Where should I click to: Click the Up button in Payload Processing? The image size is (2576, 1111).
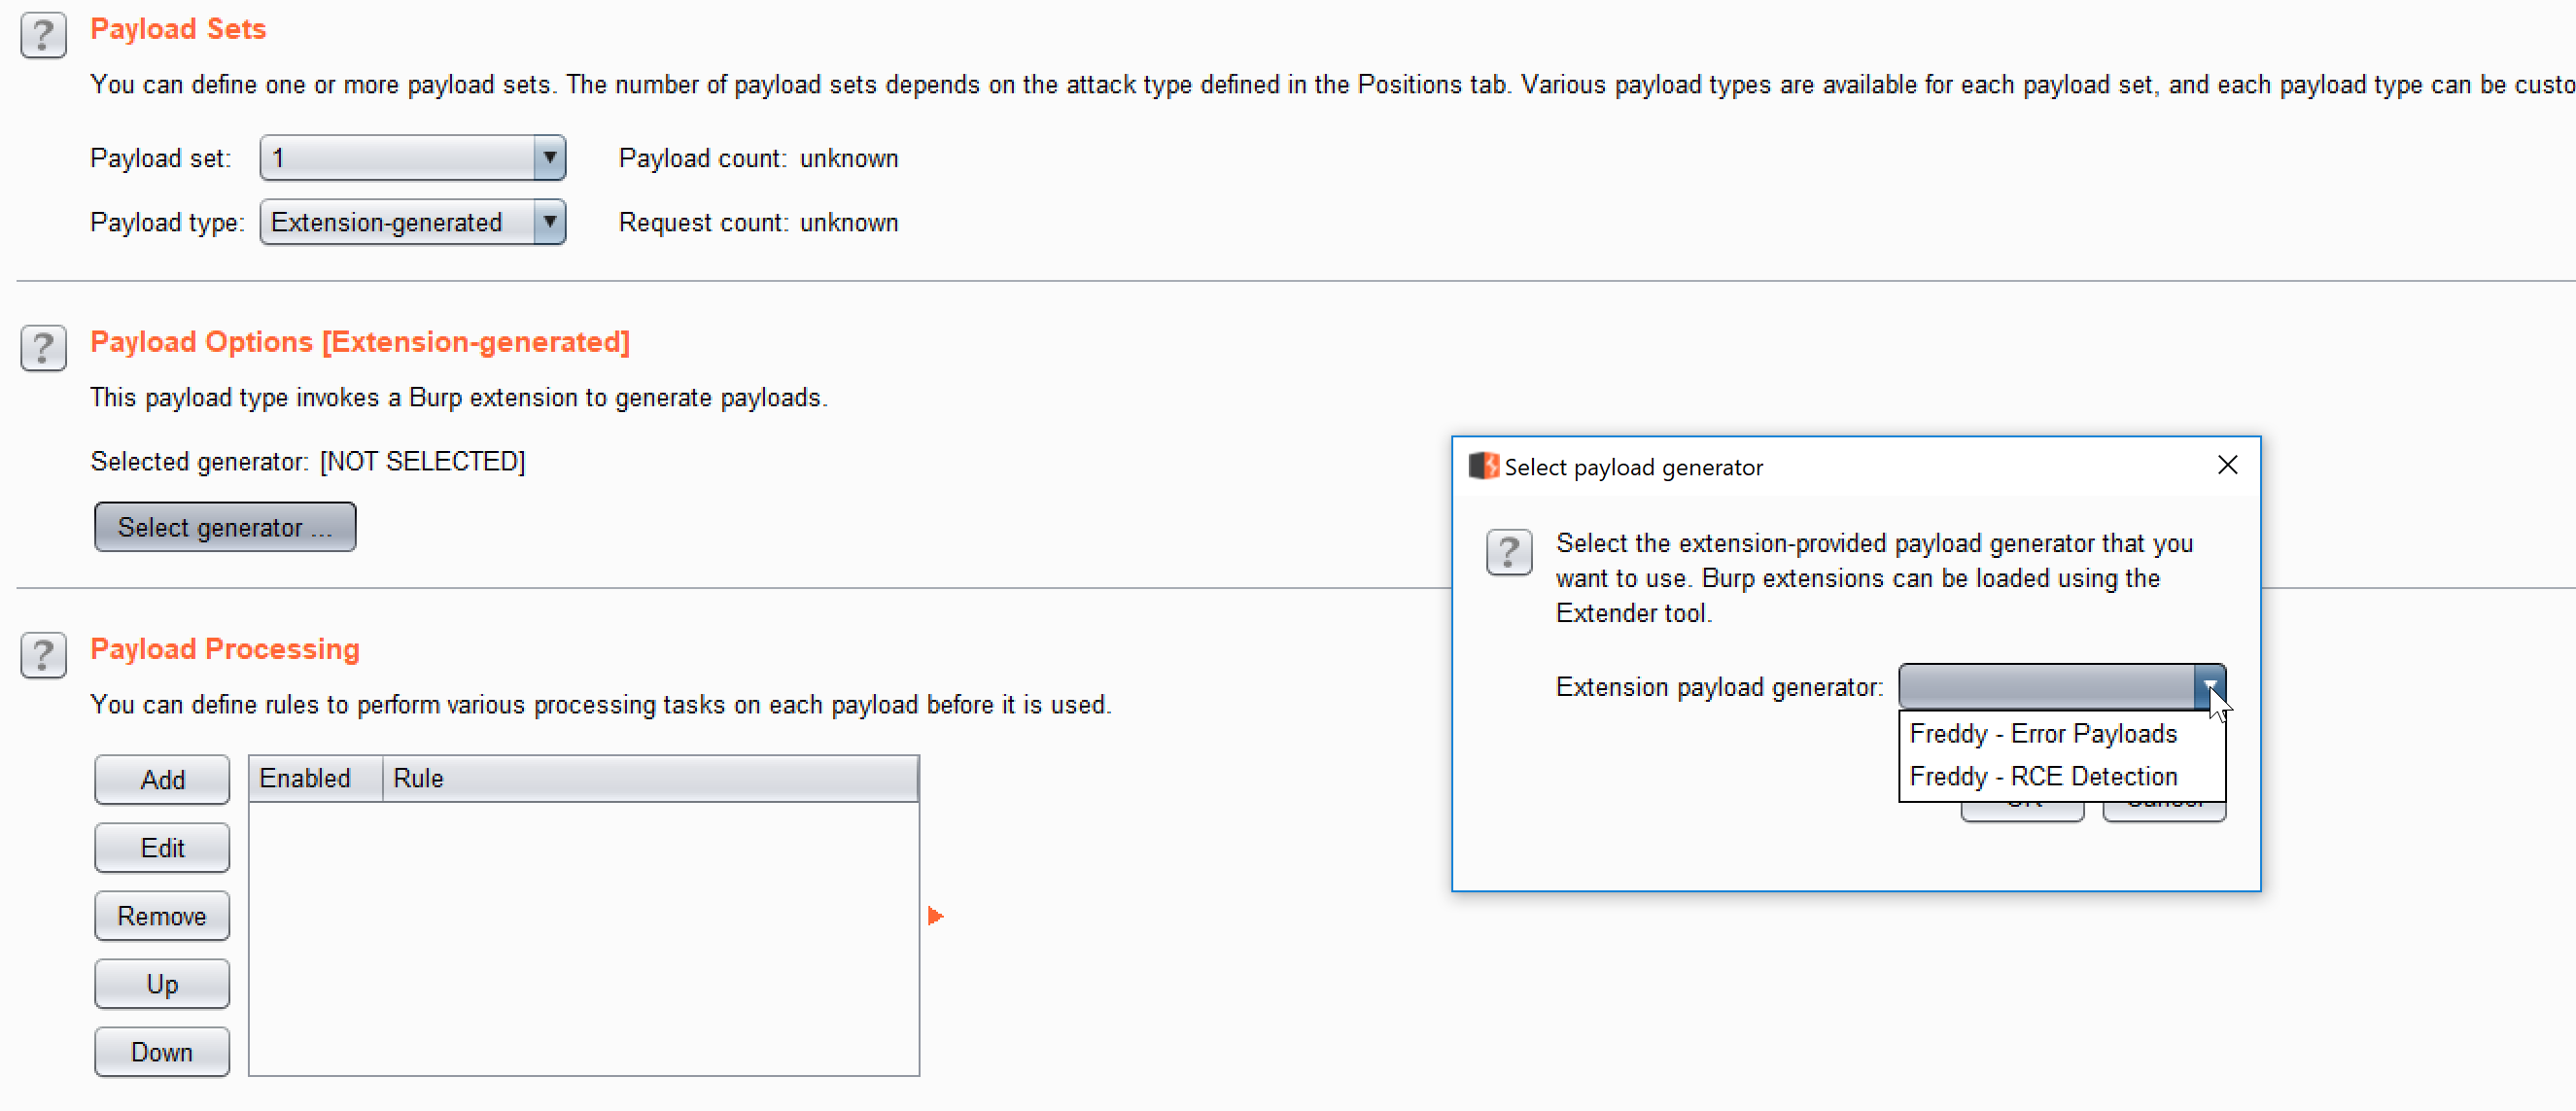coord(161,984)
